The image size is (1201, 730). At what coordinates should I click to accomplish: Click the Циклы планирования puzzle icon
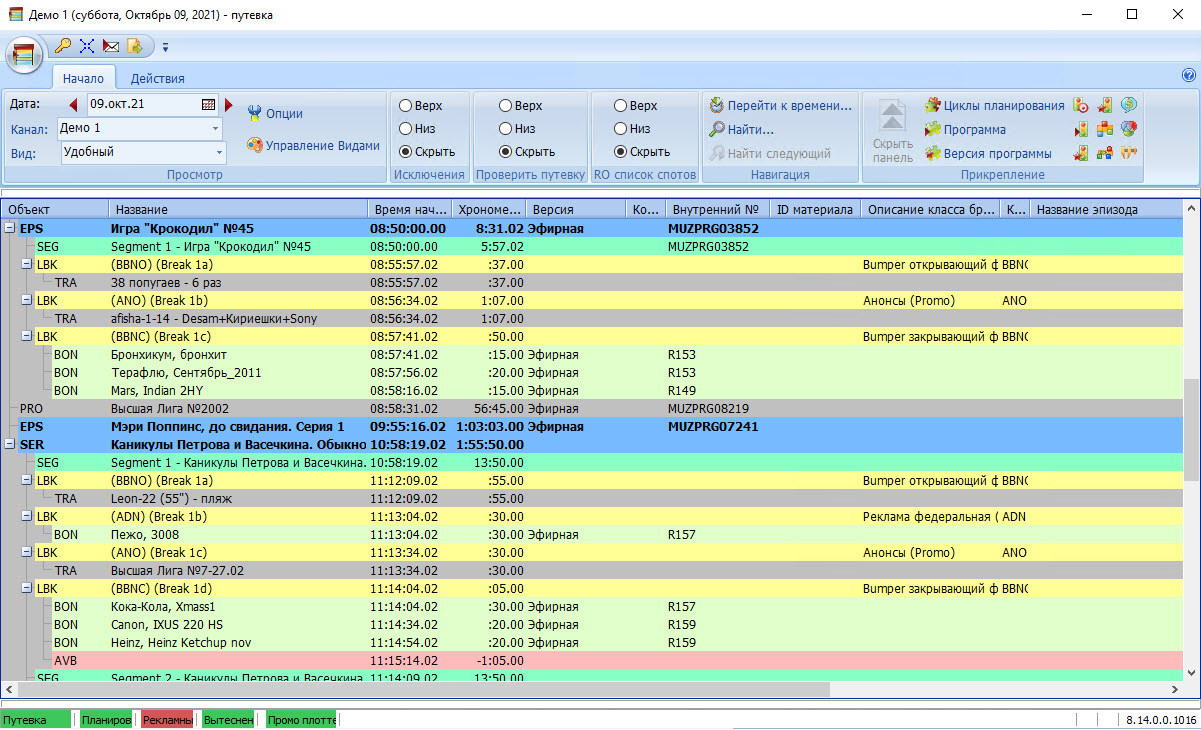coord(935,103)
